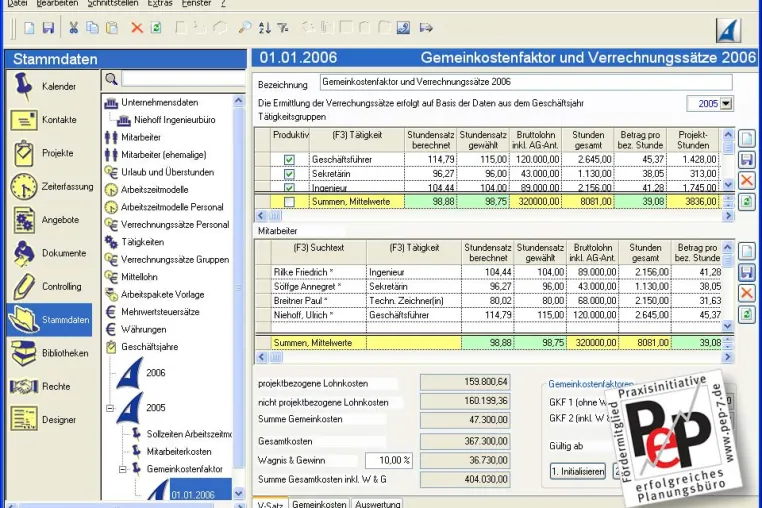762x508 pixels.
Task: Click the New document toolbar icon
Action: click(x=29, y=28)
